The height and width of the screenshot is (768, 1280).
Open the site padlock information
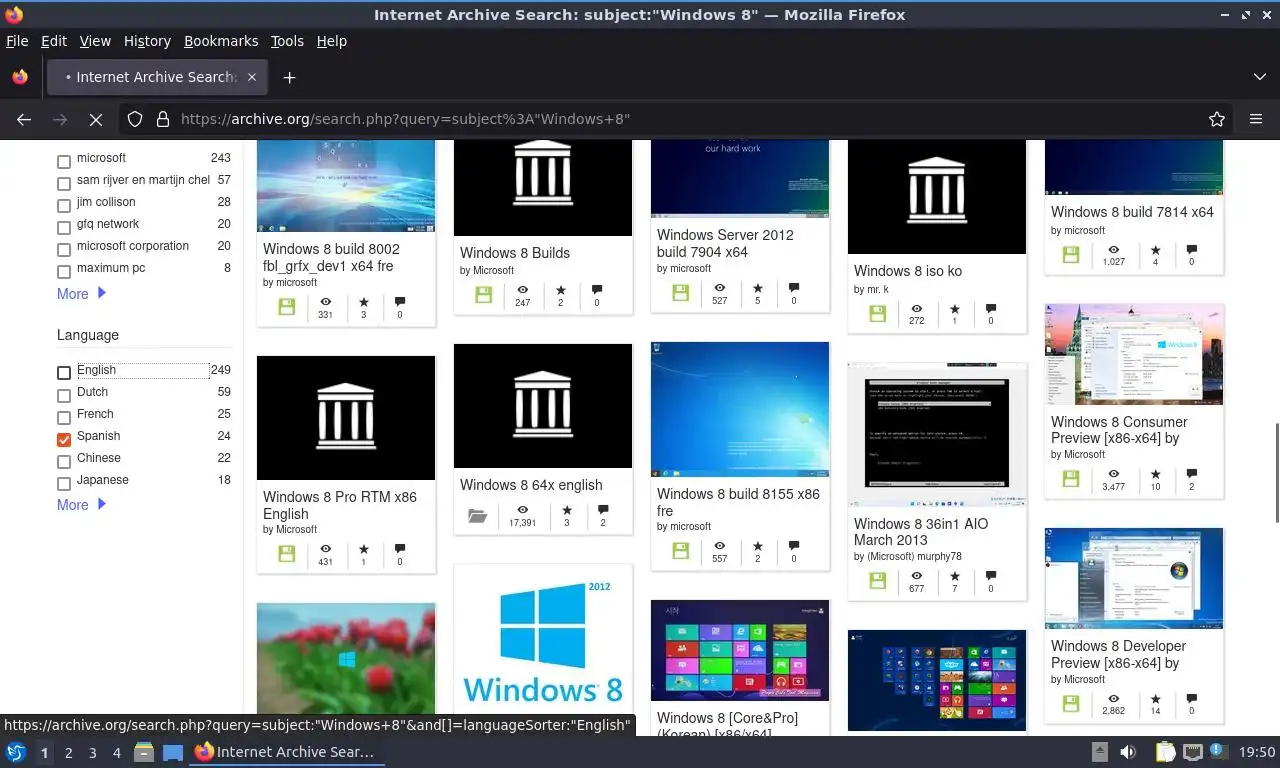coord(163,119)
